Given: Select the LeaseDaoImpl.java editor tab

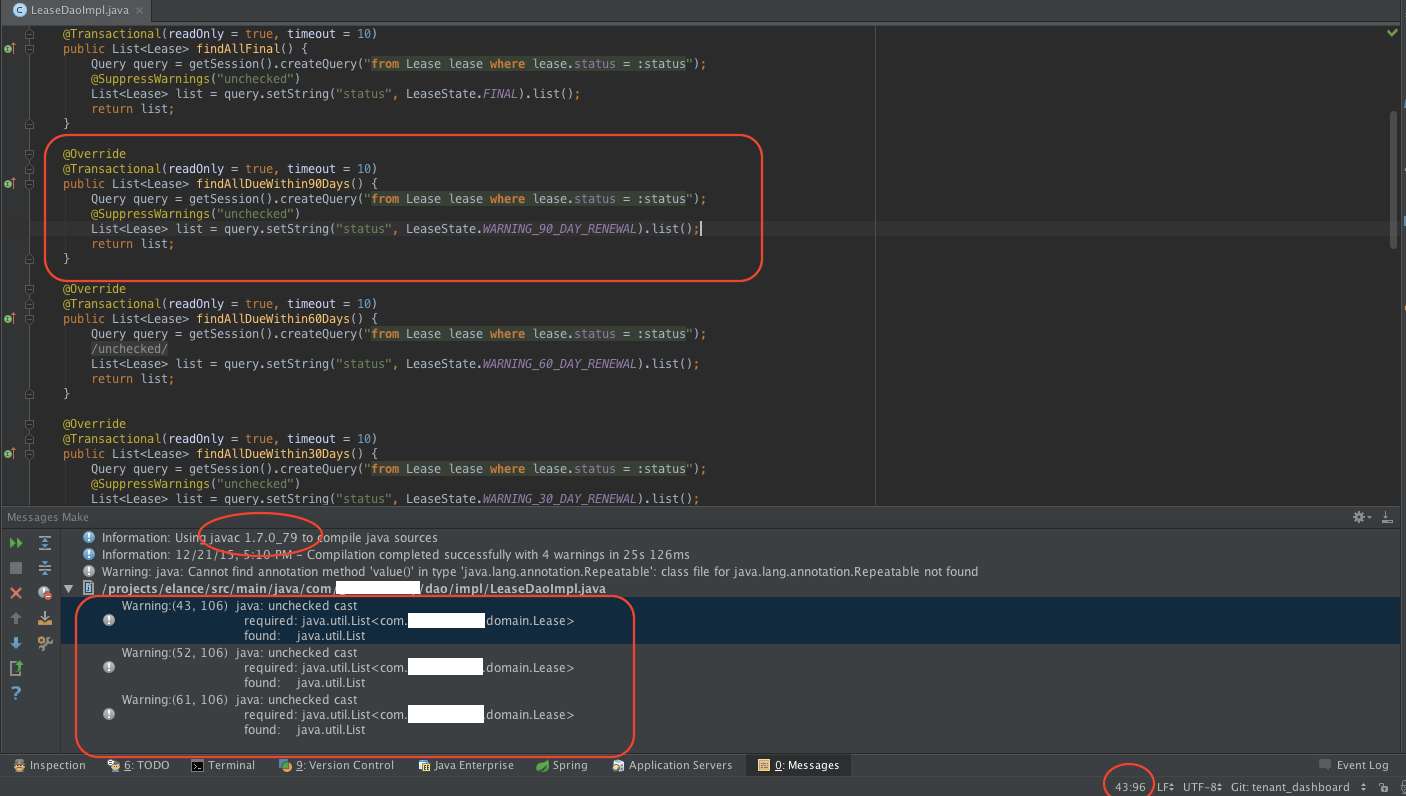Looking at the screenshot, I should tap(77, 10).
